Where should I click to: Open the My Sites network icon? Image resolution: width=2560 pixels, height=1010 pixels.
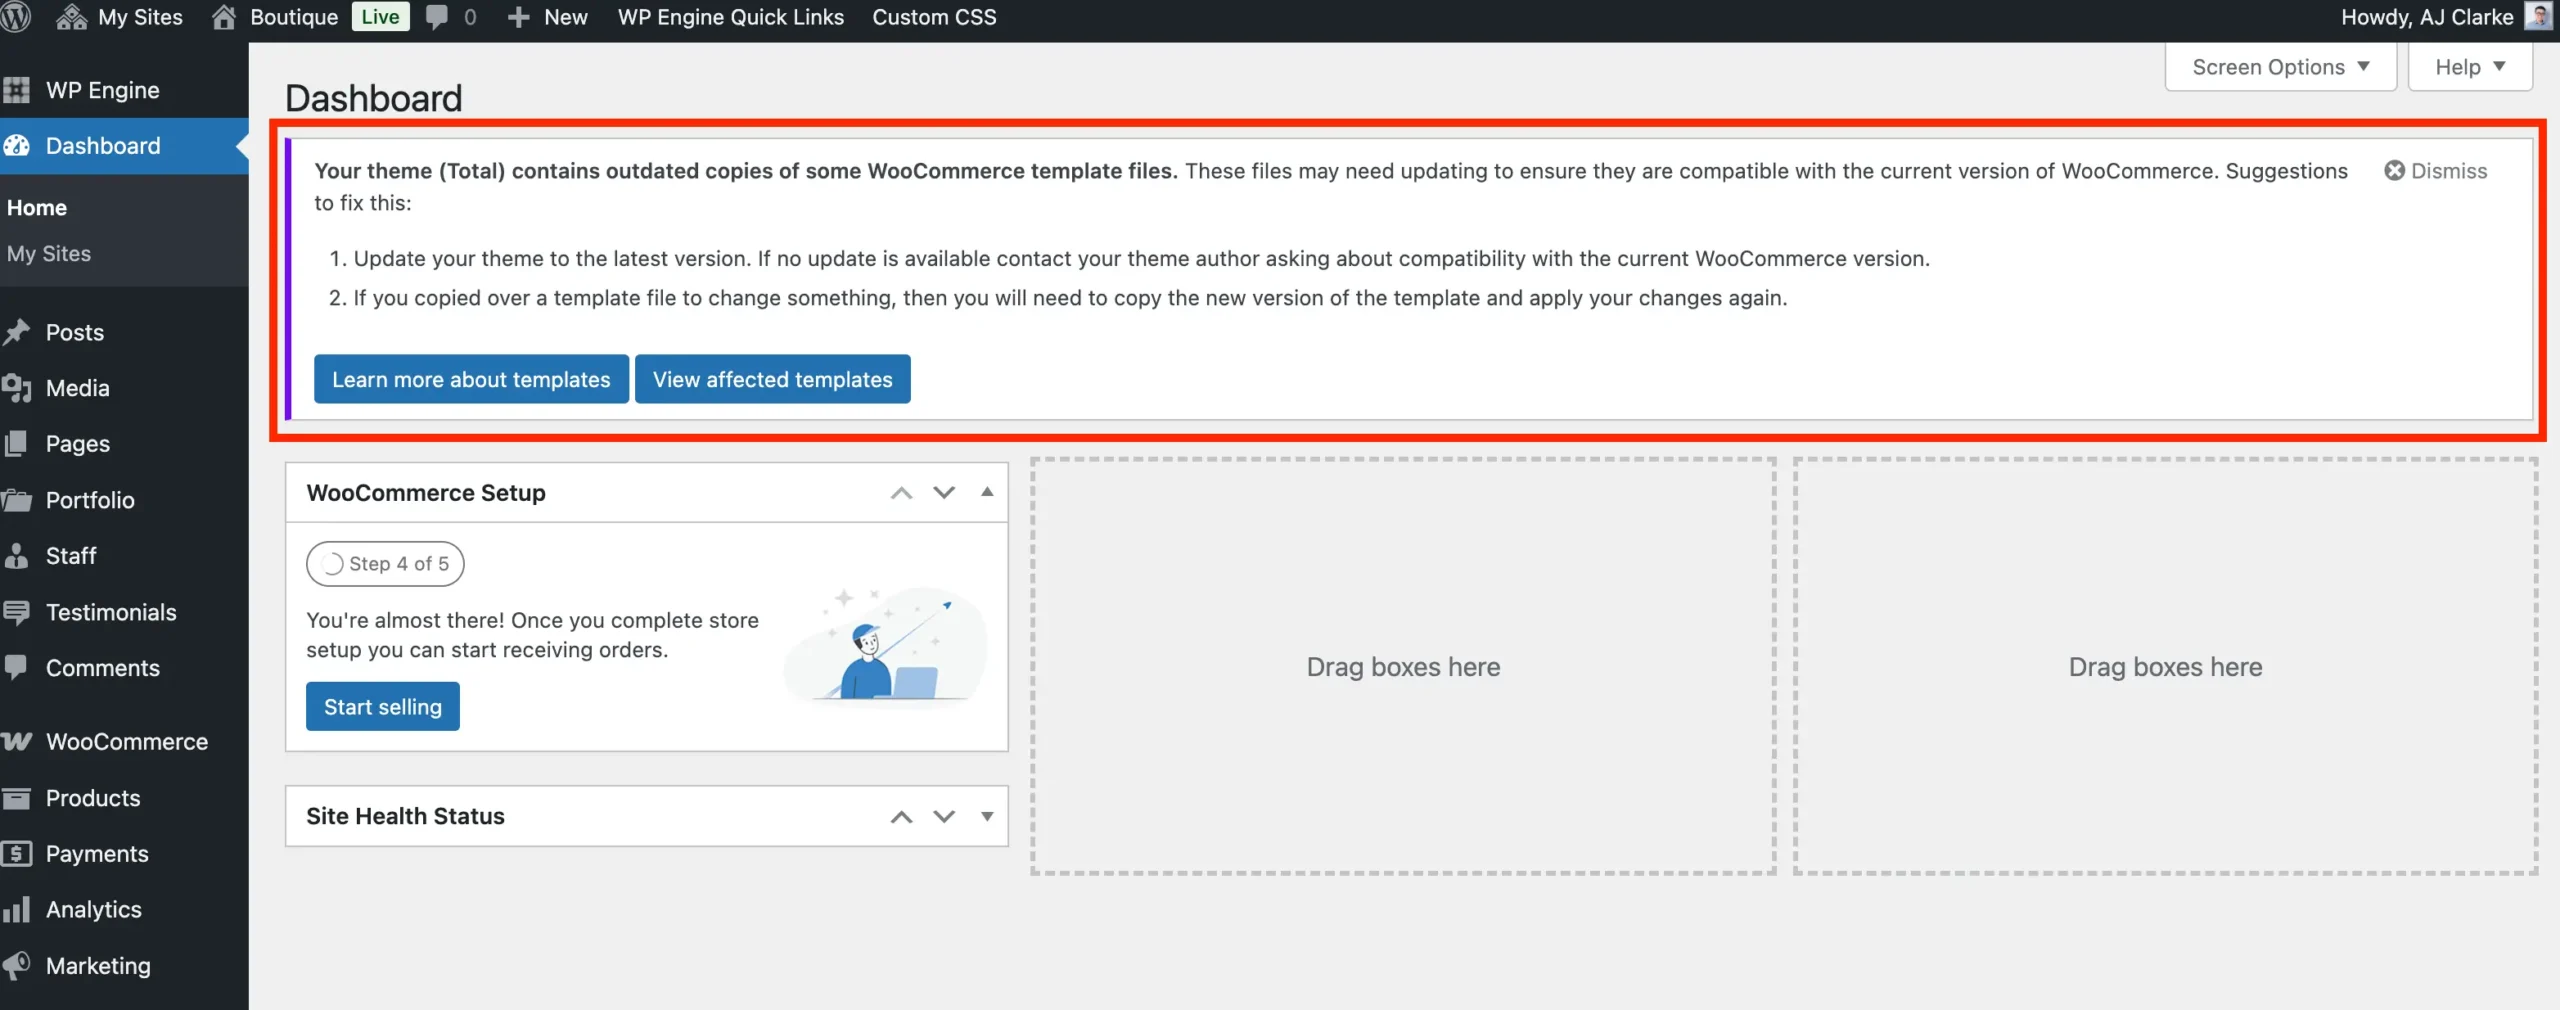71,17
